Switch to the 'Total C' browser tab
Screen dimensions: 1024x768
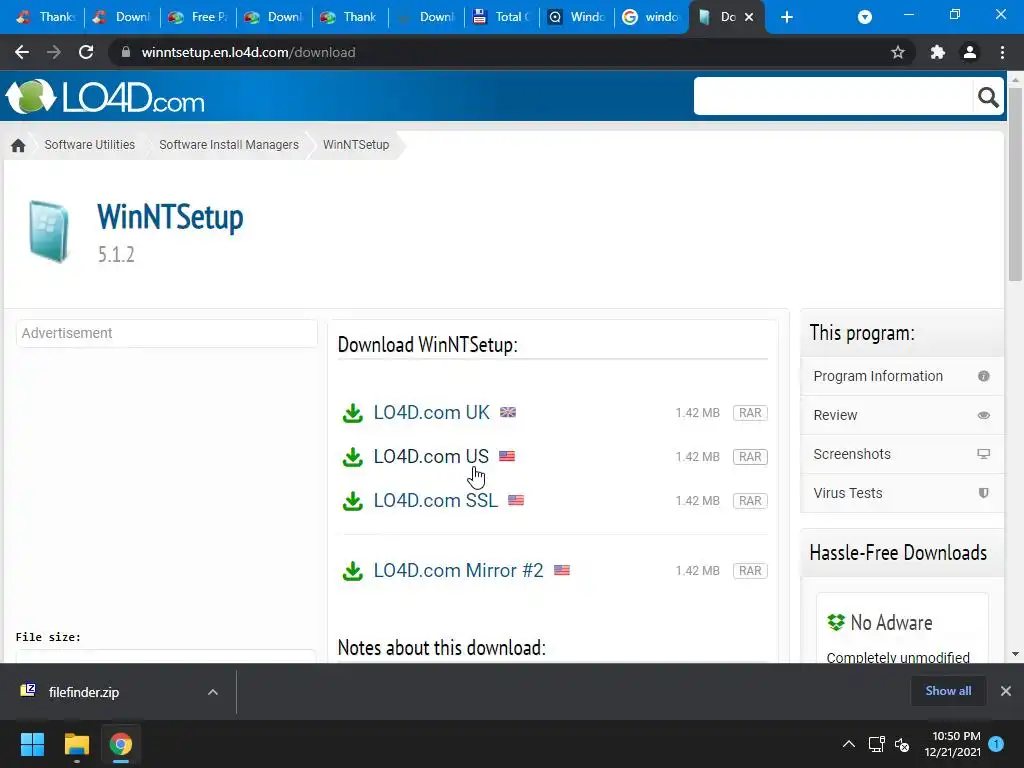coord(502,17)
